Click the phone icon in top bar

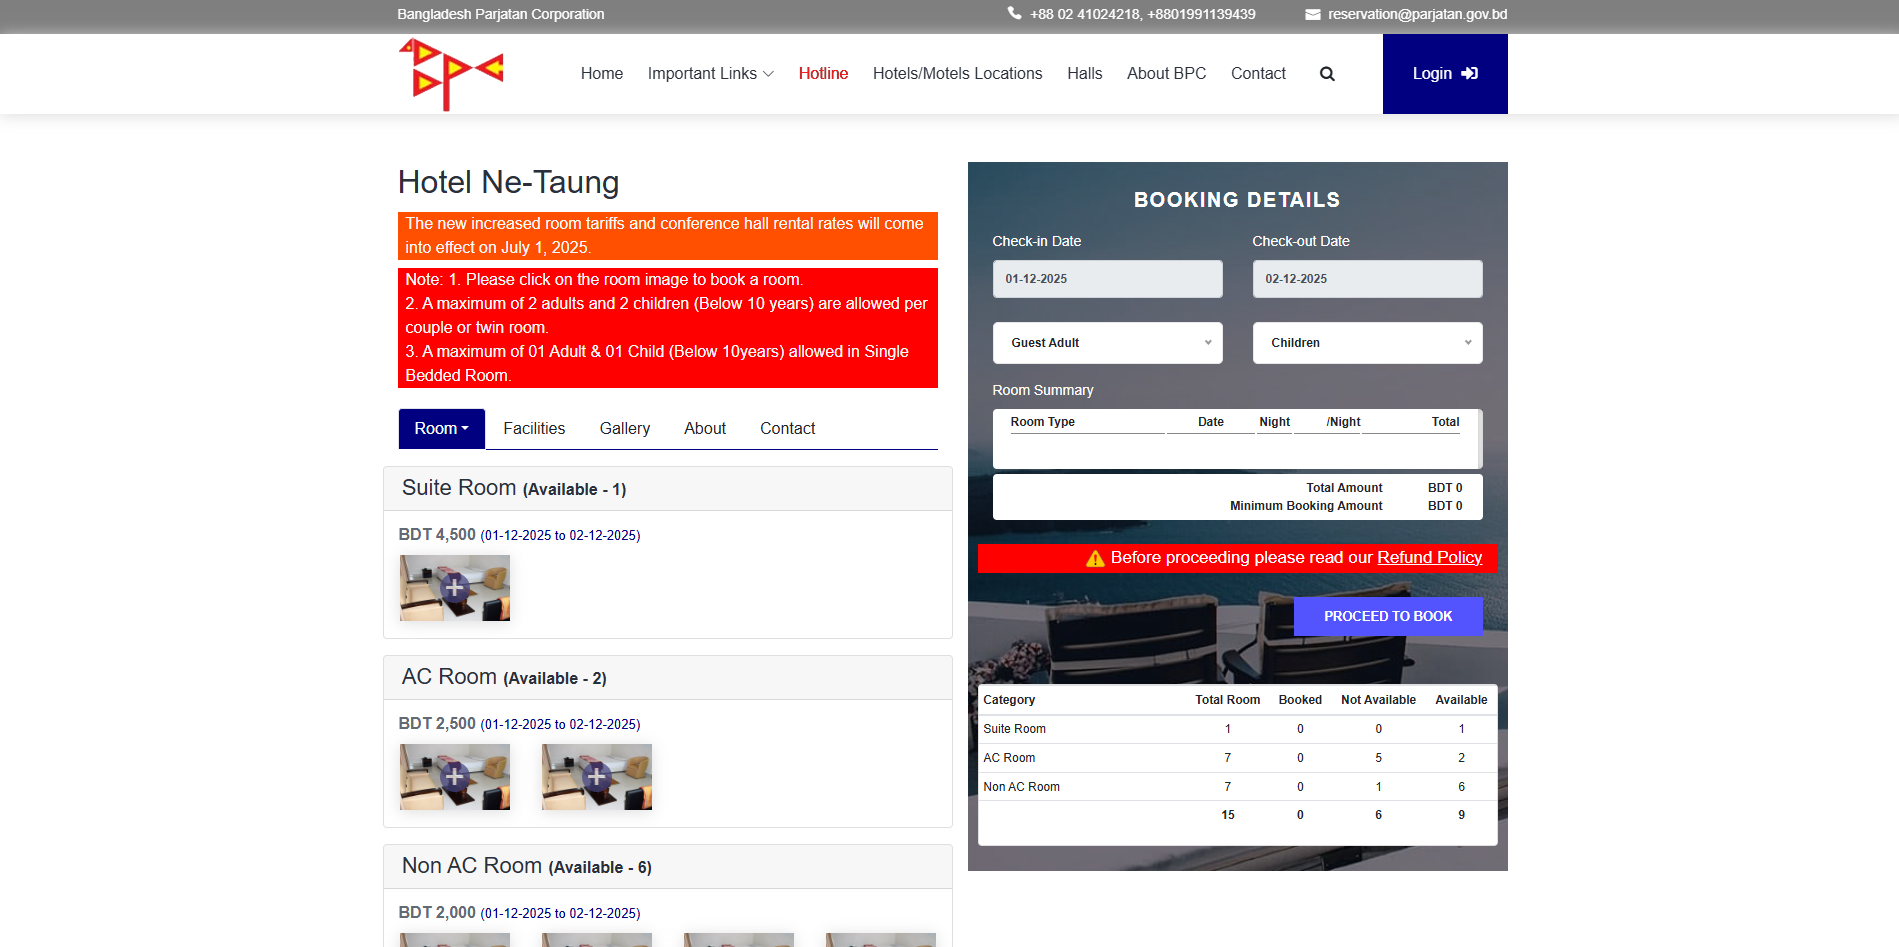(x=1014, y=14)
